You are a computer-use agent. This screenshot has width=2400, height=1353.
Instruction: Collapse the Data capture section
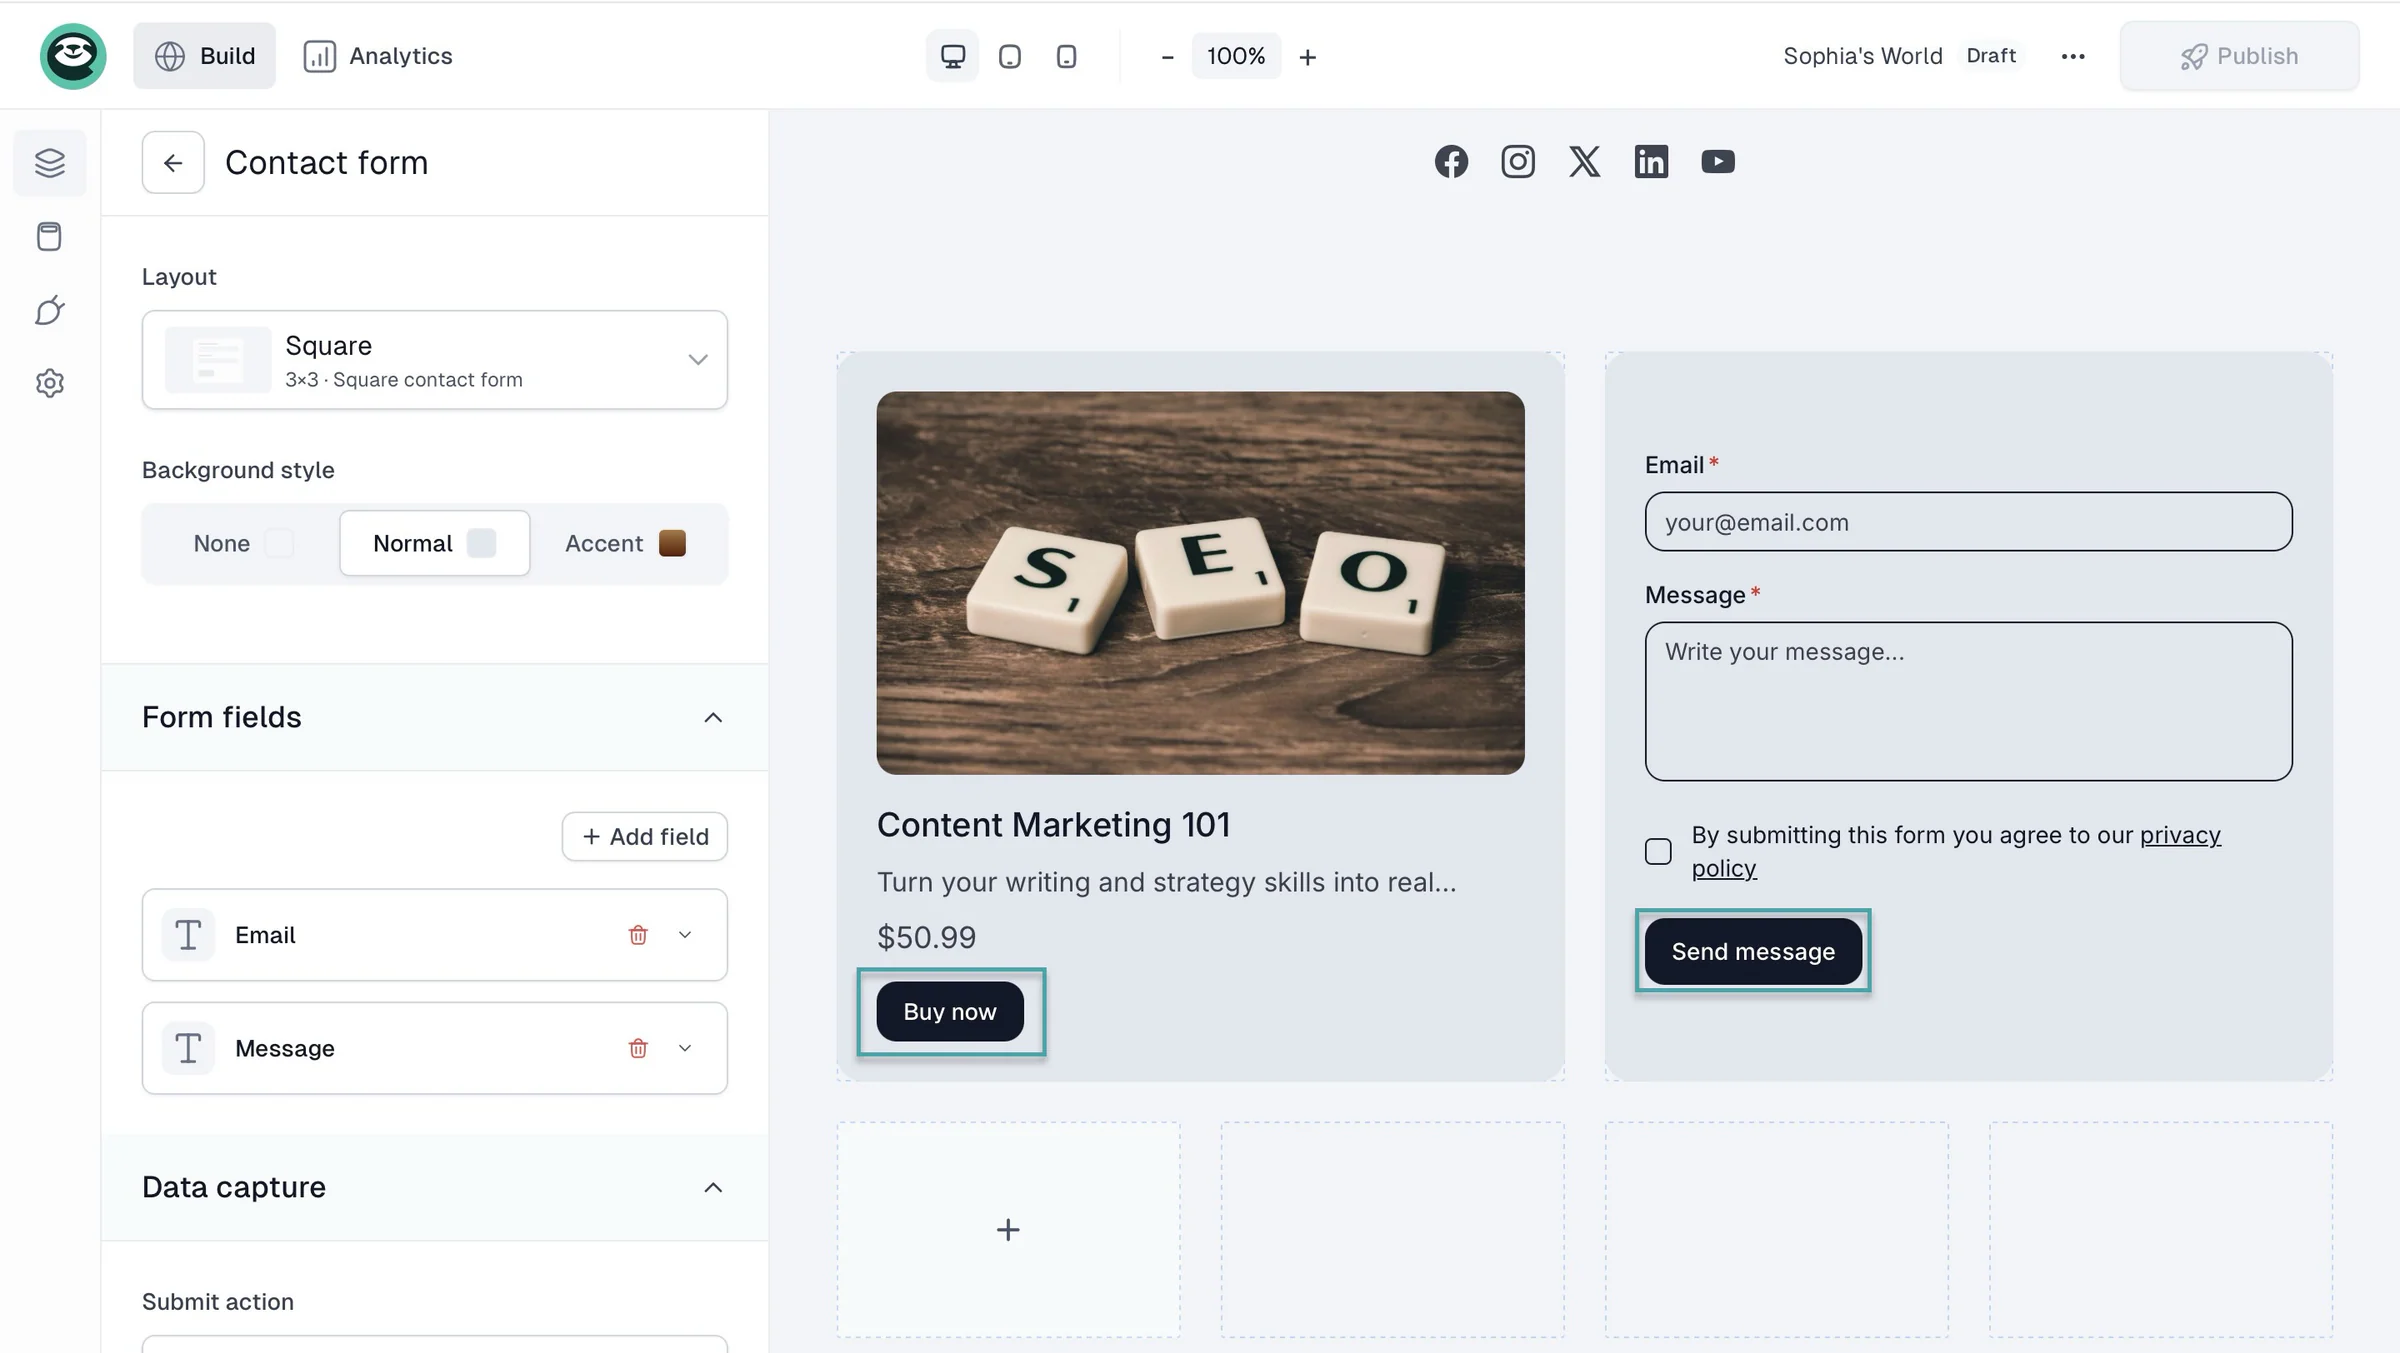pos(713,1187)
